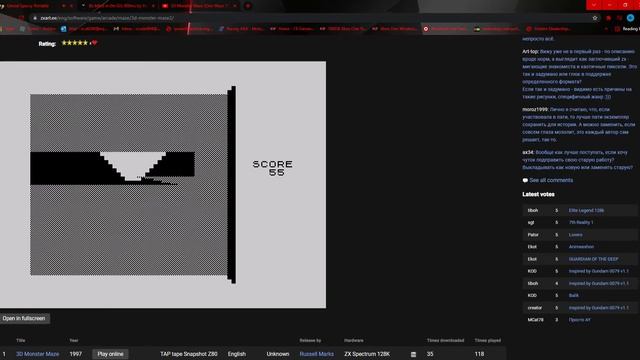Screen dimensions: 640x360
Task: Click the 1997 year cell
Action: pyautogui.click(x=76, y=354)
